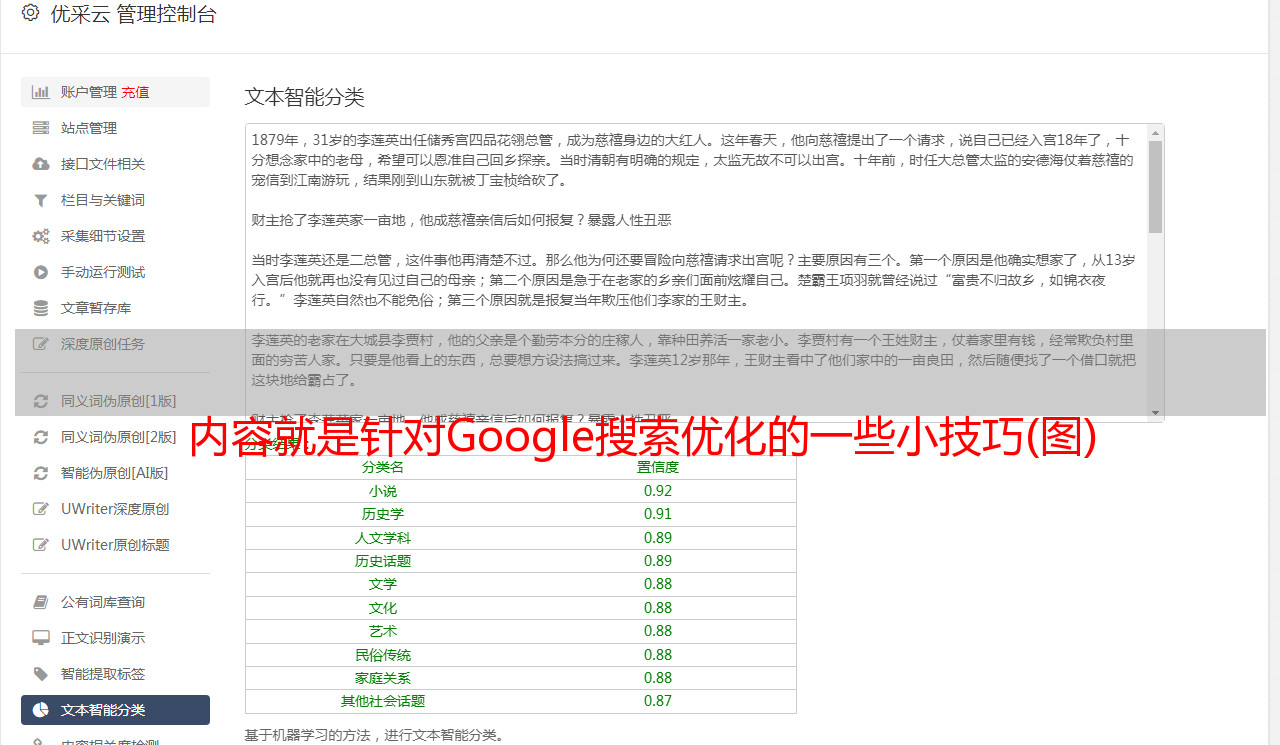
Task: Select the 艺术 category cell
Action: (383, 631)
